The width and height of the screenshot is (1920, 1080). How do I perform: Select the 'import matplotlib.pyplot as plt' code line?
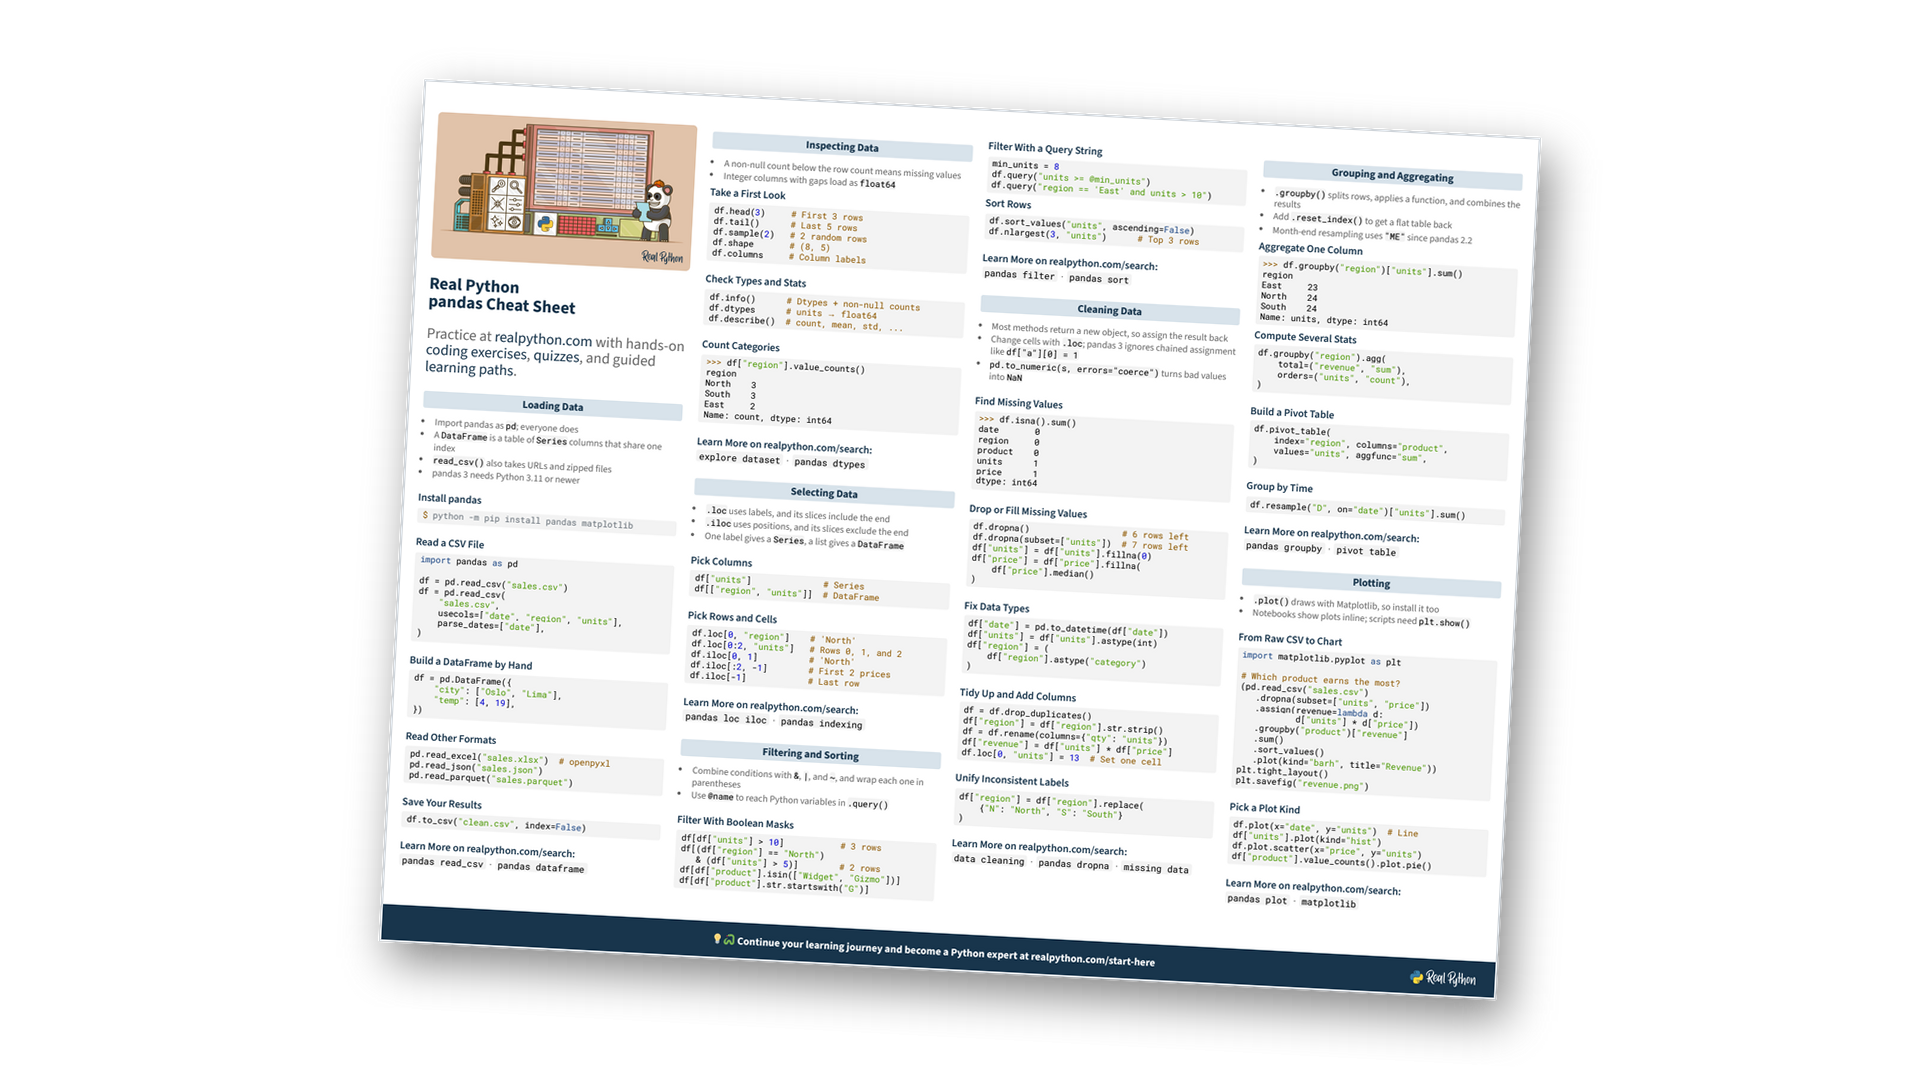click(x=1321, y=659)
